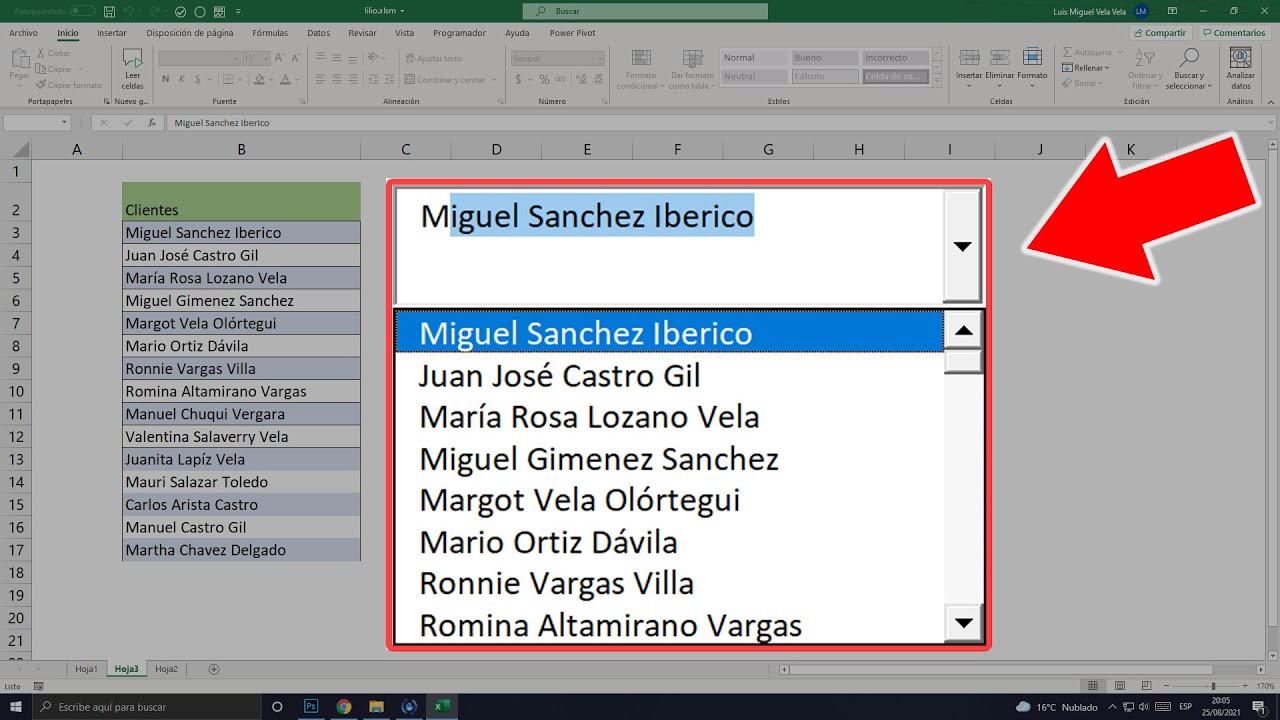Open Hoja2 sheet tab
This screenshot has width=1280, height=720.
pos(166,668)
